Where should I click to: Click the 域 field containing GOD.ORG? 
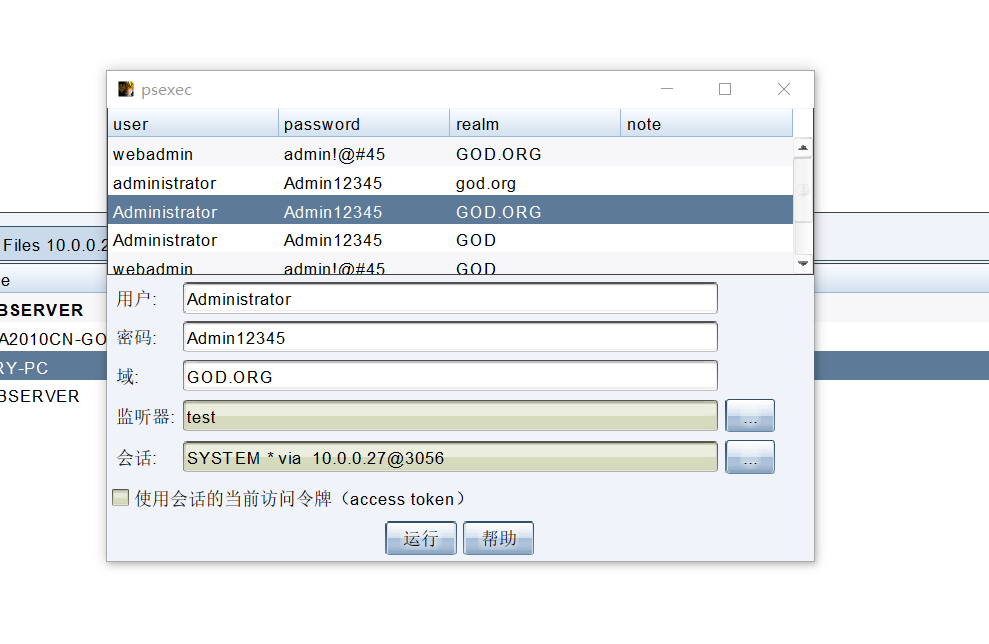coord(450,377)
